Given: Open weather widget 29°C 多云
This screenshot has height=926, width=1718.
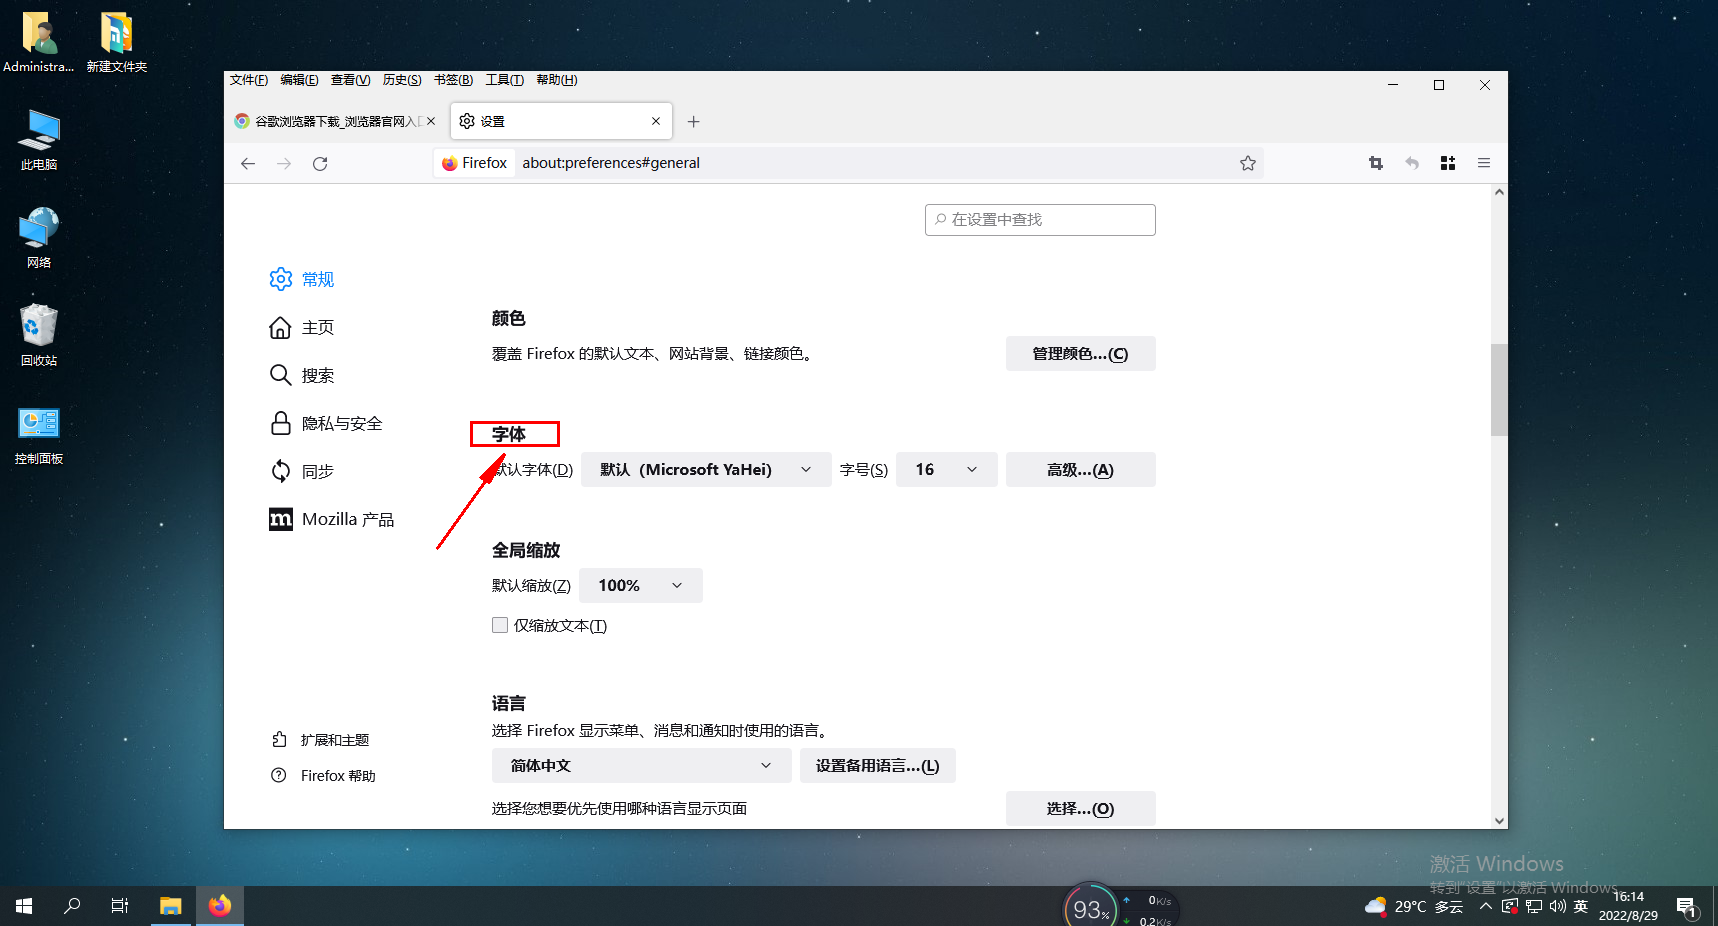Looking at the screenshot, I should (1414, 907).
